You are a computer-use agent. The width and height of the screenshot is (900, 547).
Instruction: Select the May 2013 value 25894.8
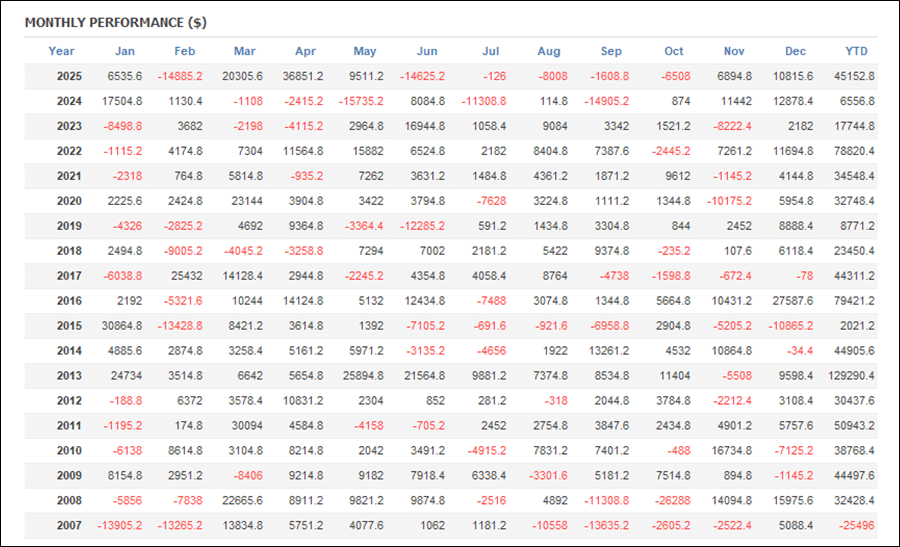(361, 376)
